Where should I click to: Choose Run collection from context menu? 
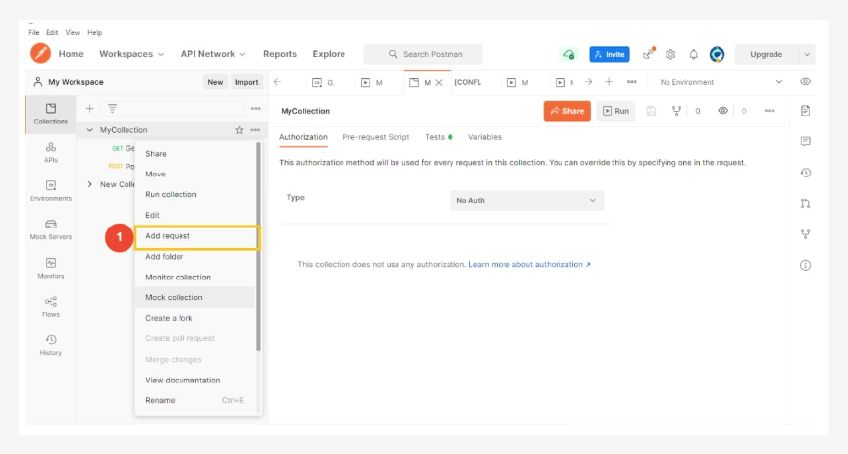(195, 194)
